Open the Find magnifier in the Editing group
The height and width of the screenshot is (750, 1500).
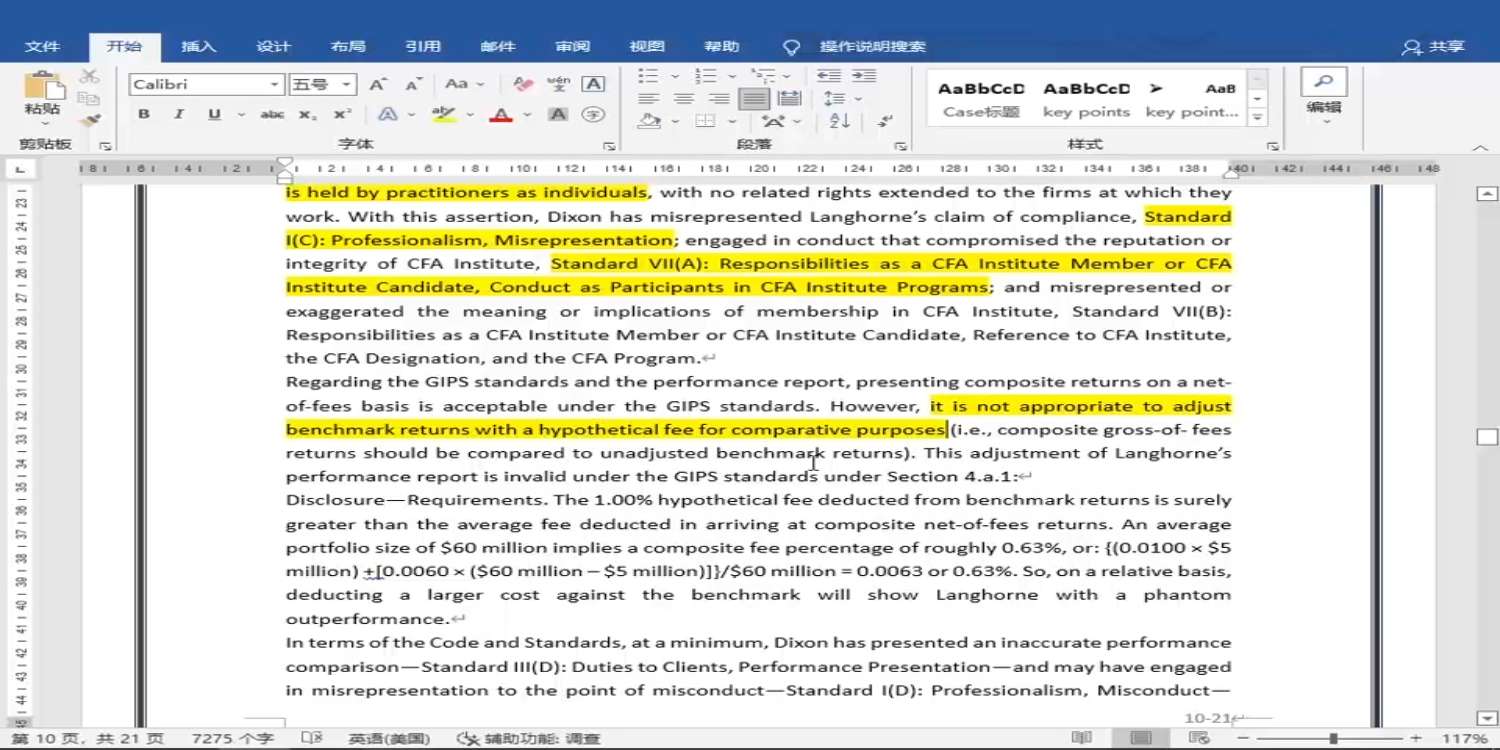tap(1324, 82)
